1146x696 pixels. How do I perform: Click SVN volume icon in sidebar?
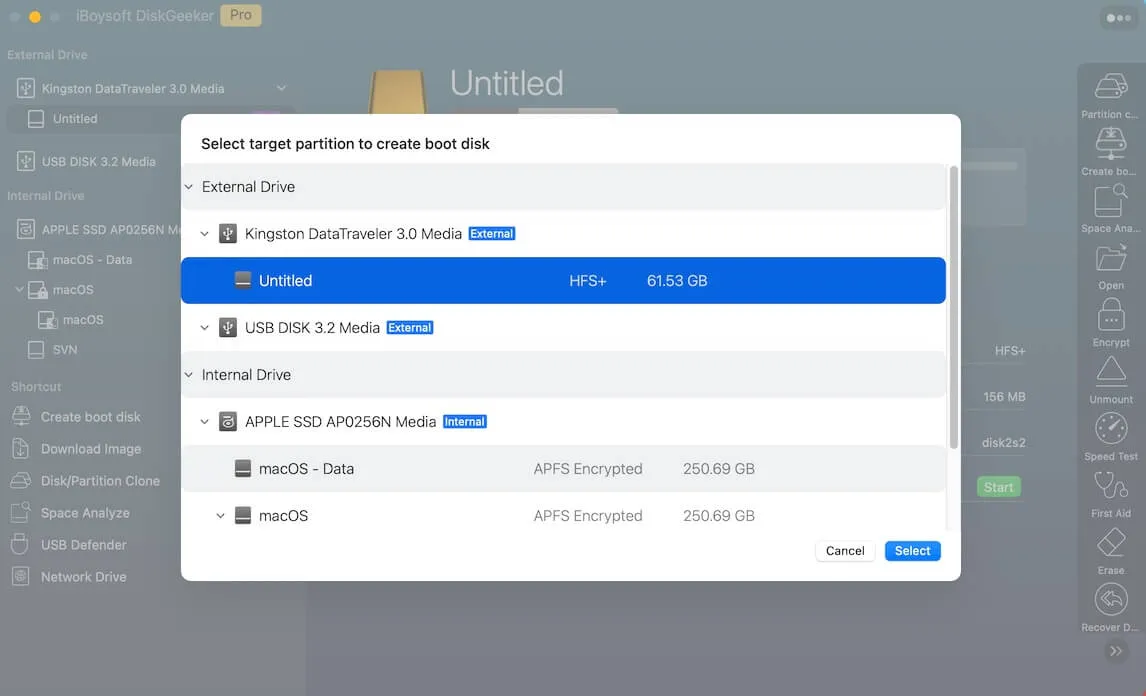click(36, 349)
